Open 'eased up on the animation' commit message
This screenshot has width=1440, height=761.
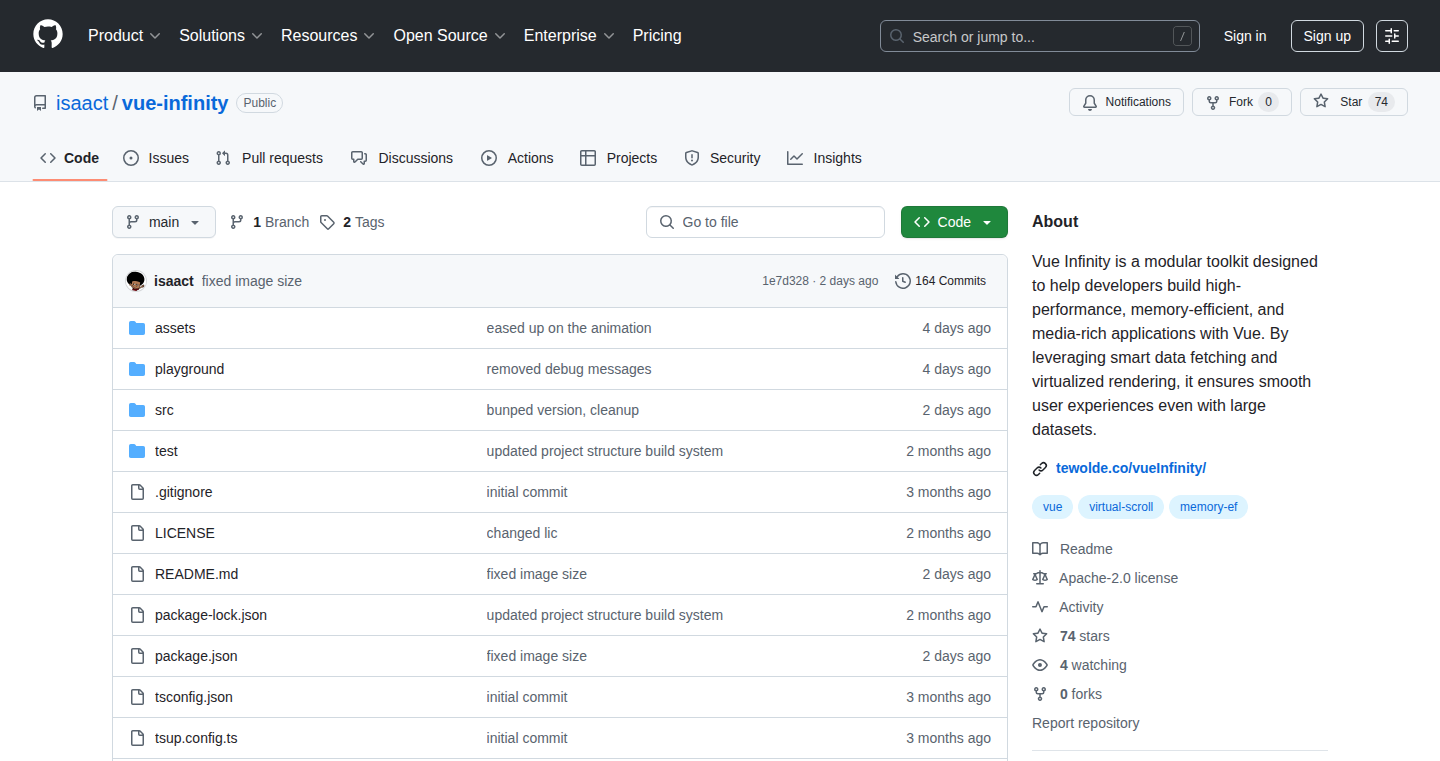point(569,328)
